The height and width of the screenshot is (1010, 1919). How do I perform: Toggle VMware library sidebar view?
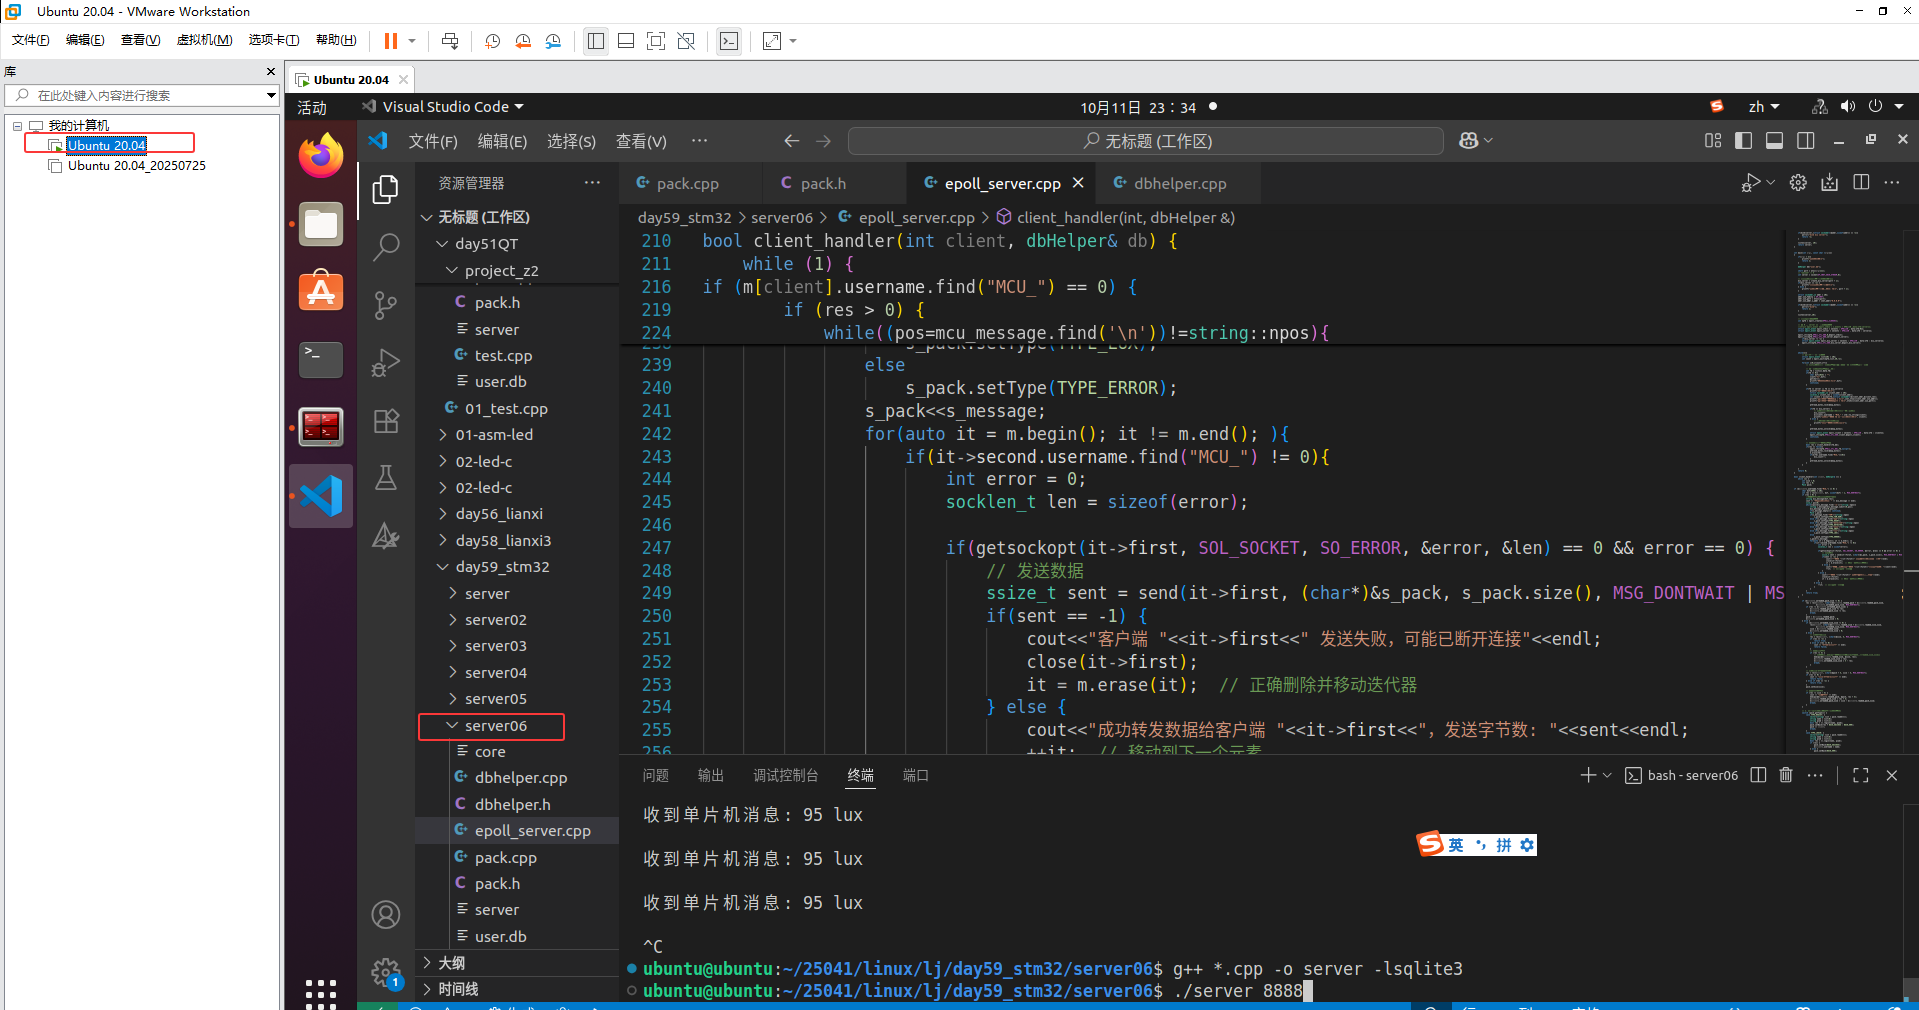596,41
